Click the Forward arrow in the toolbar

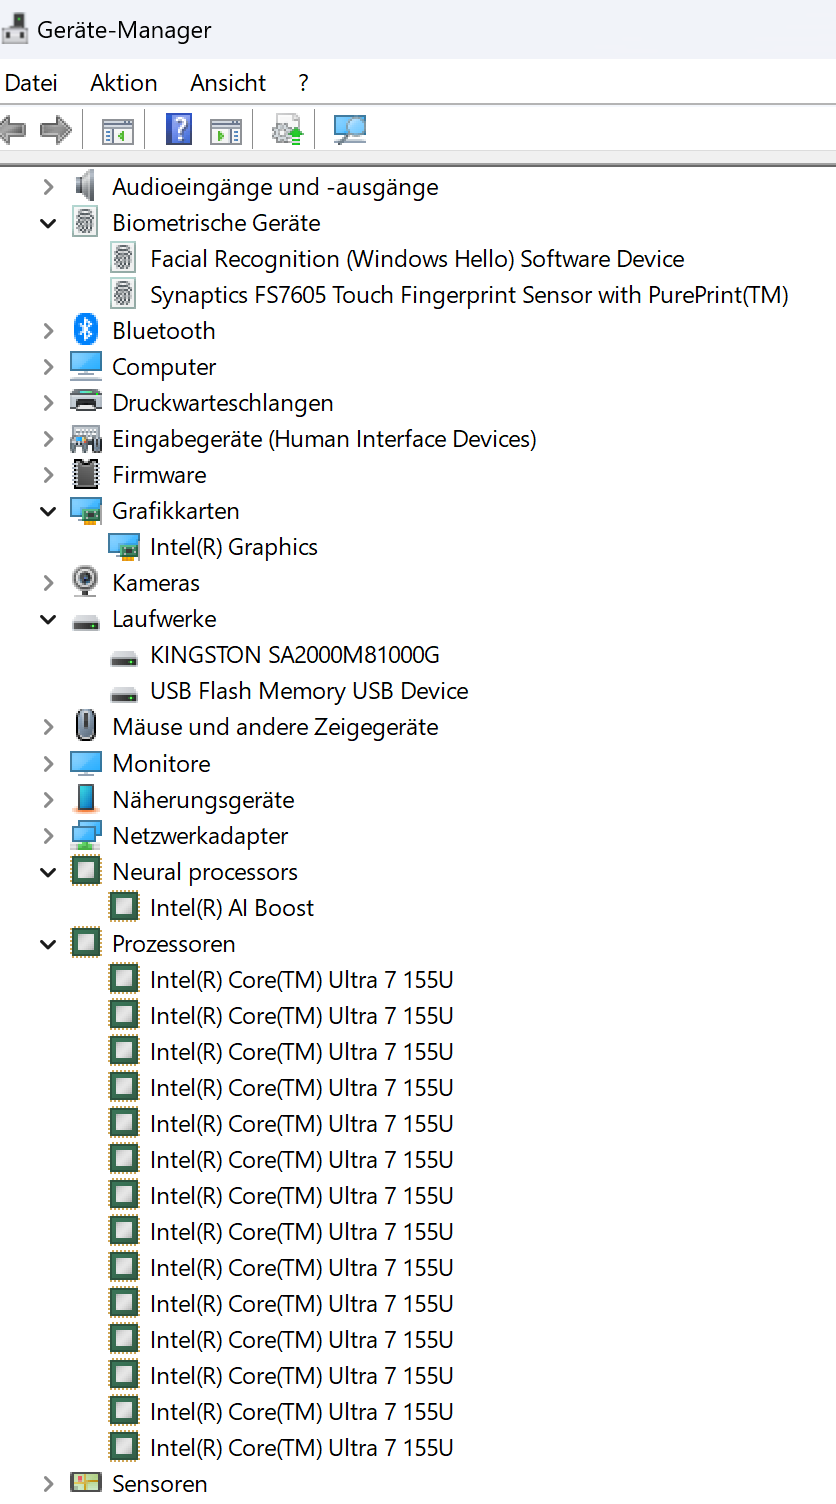(x=56, y=130)
